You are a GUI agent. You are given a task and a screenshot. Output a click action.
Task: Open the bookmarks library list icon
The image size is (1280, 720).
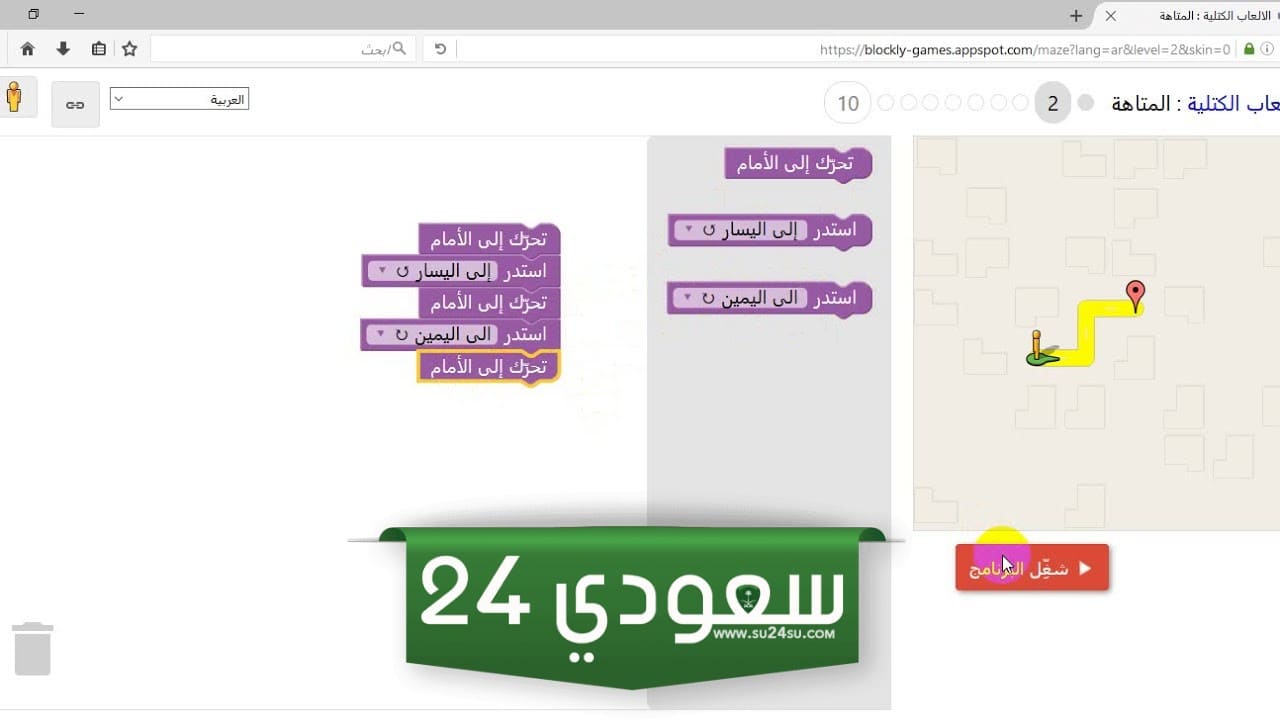pos(98,49)
